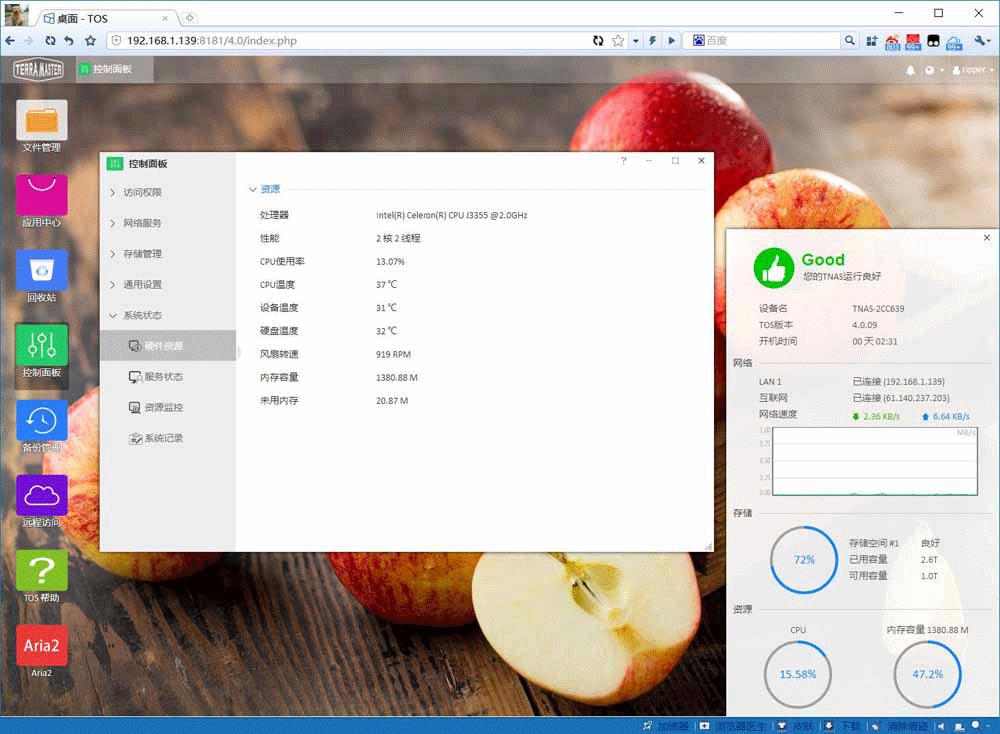The image size is (1000, 734).
Task: Open the 应用中心 app center
Action: 40,195
